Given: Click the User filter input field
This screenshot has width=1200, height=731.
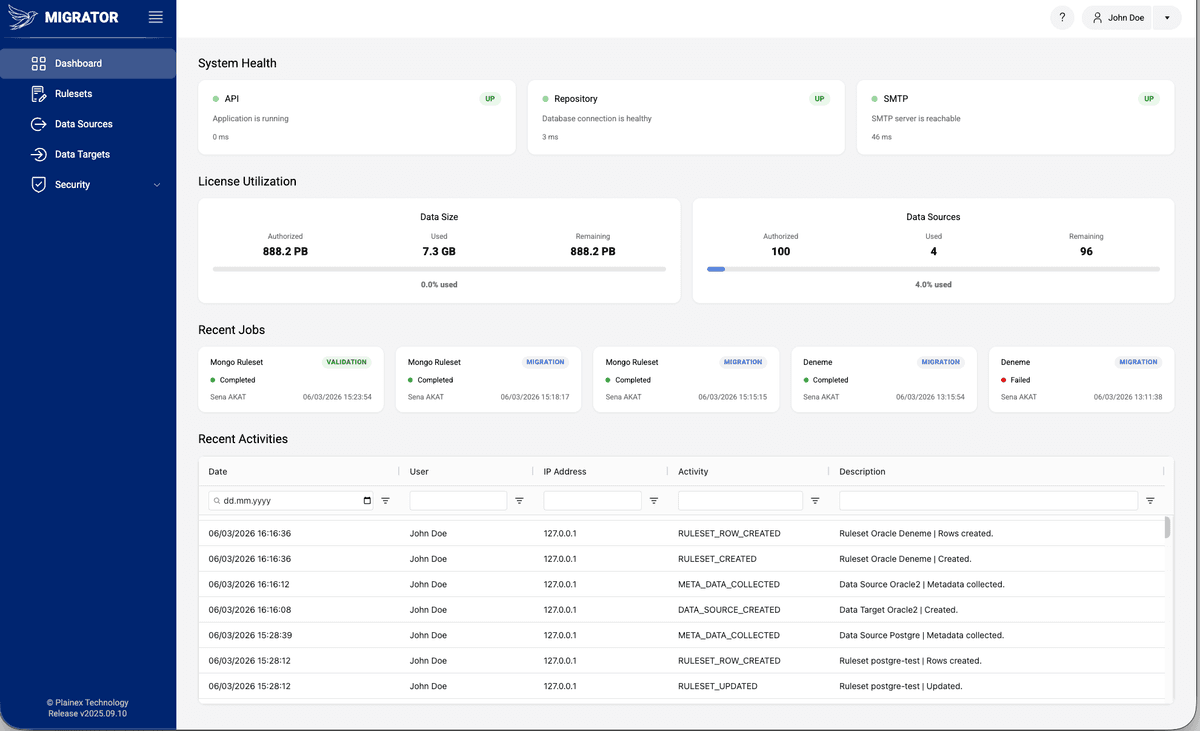Looking at the screenshot, I should (x=458, y=500).
